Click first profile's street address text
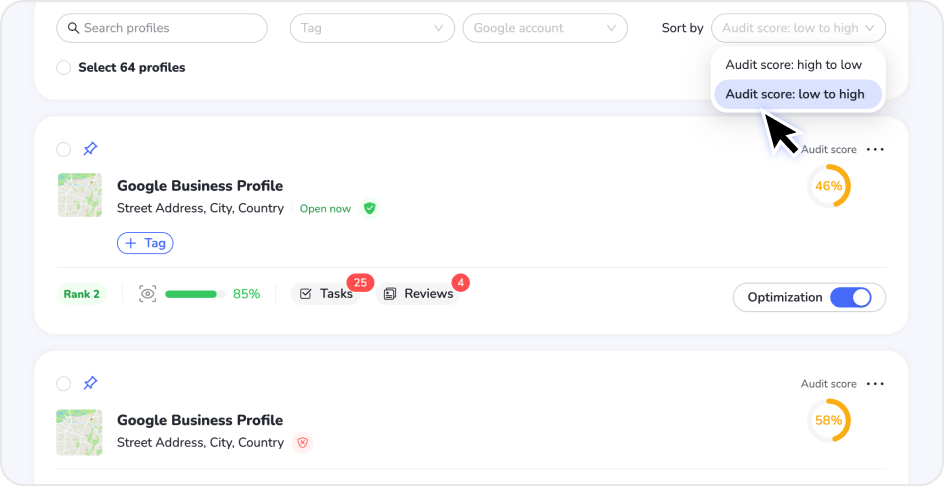 [200, 208]
